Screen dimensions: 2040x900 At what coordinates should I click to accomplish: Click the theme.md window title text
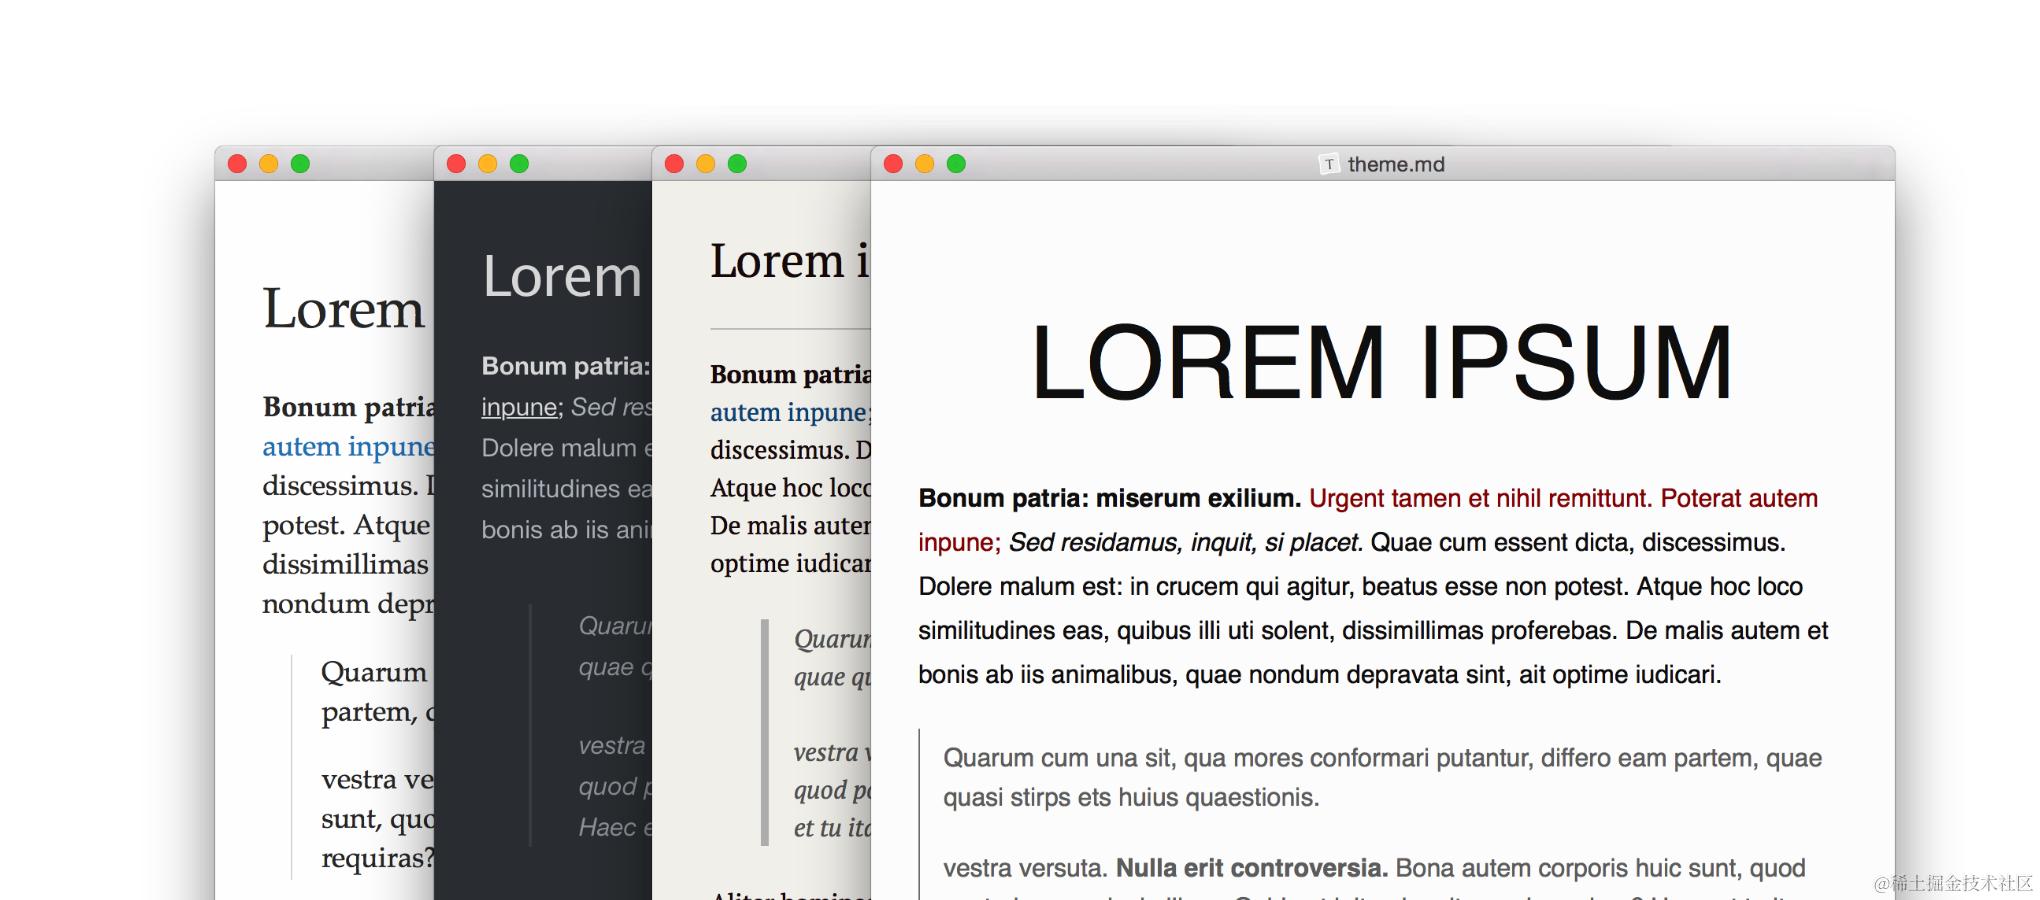[x=1396, y=164]
